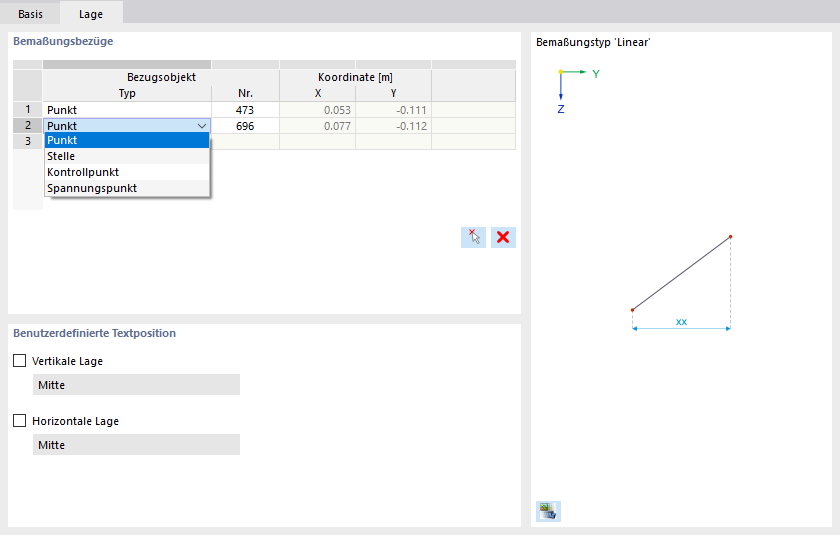
Task: Select the X coordinate cell 0.053
Action: pyautogui.click(x=317, y=110)
